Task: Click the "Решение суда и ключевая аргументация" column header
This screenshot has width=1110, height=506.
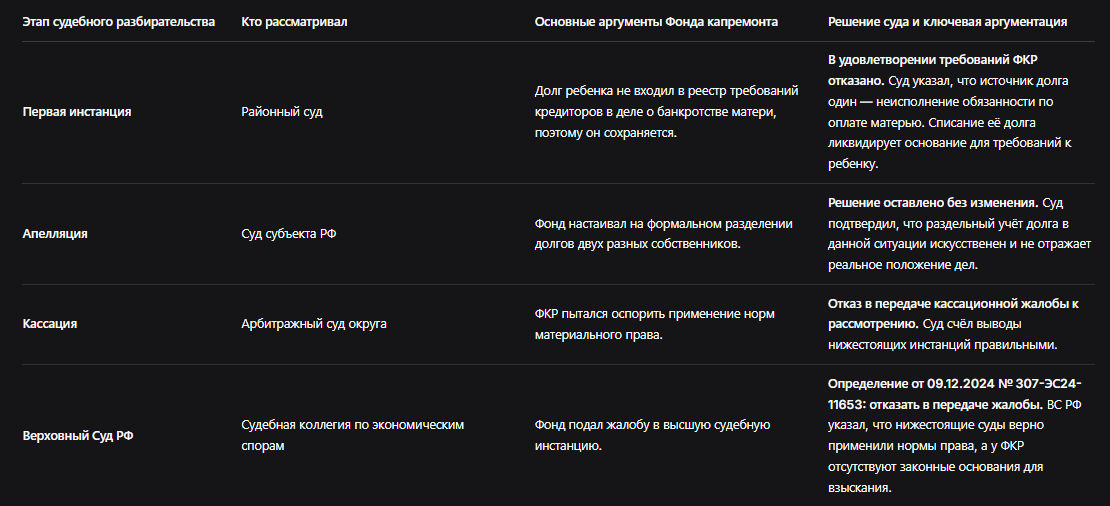Action: click(947, 22)
